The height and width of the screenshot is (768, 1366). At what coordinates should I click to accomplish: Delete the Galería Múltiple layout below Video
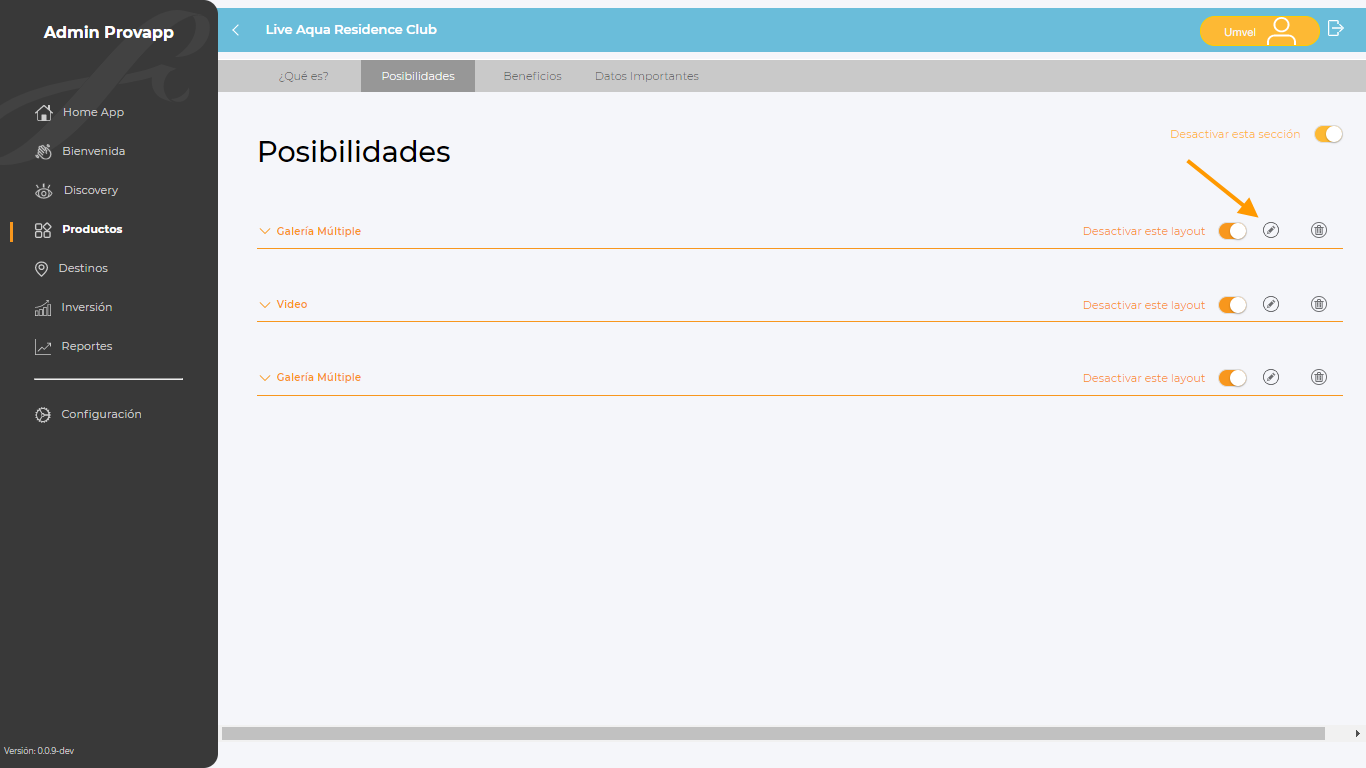[1319, 377]
